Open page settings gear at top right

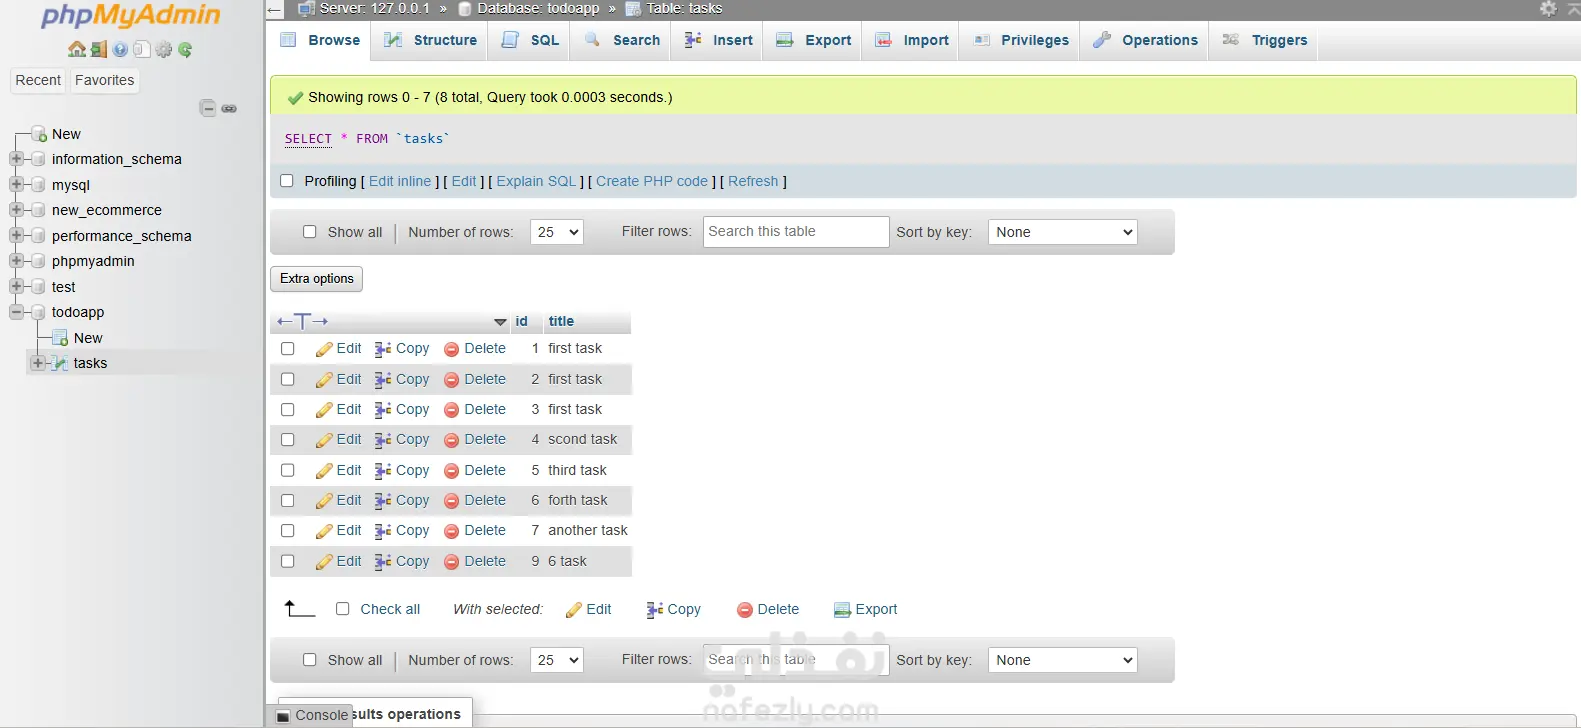(x=1548, y=9)
